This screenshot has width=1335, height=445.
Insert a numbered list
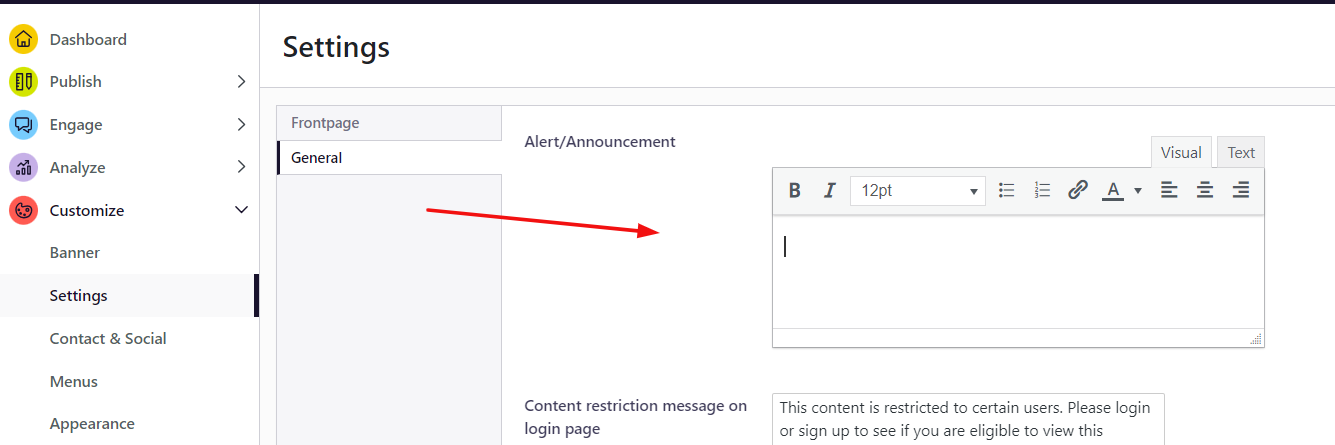pos(1042,190)
